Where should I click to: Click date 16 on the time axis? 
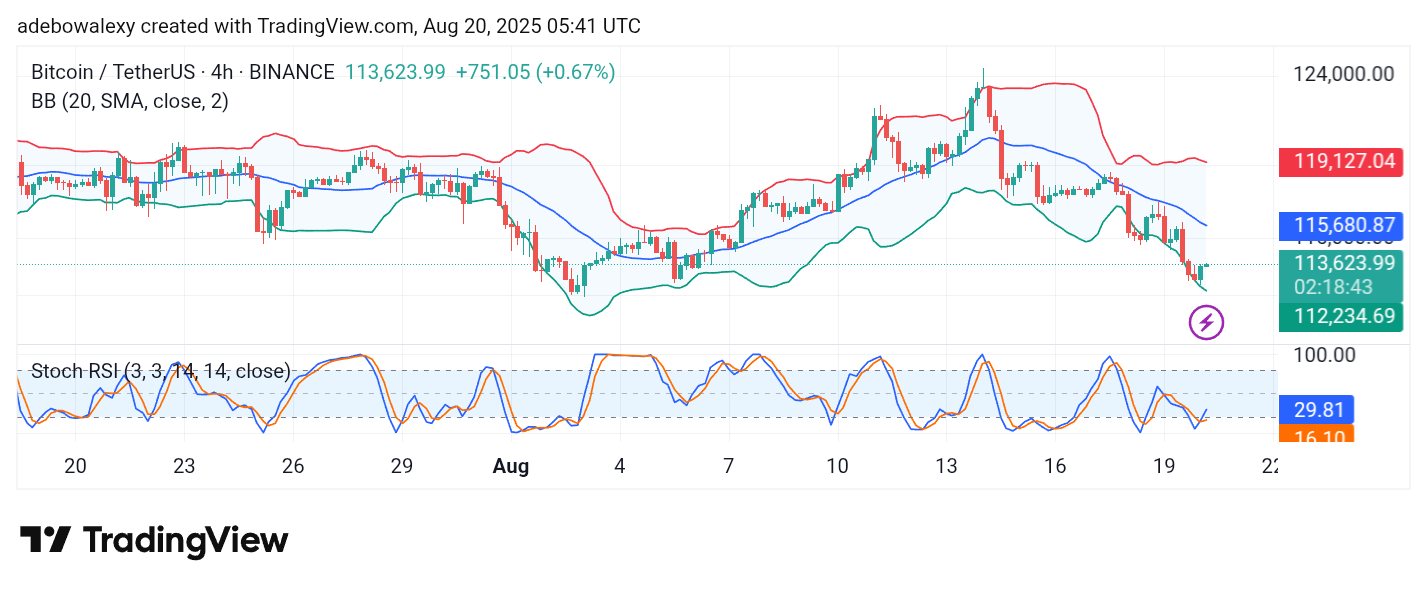1055,466
